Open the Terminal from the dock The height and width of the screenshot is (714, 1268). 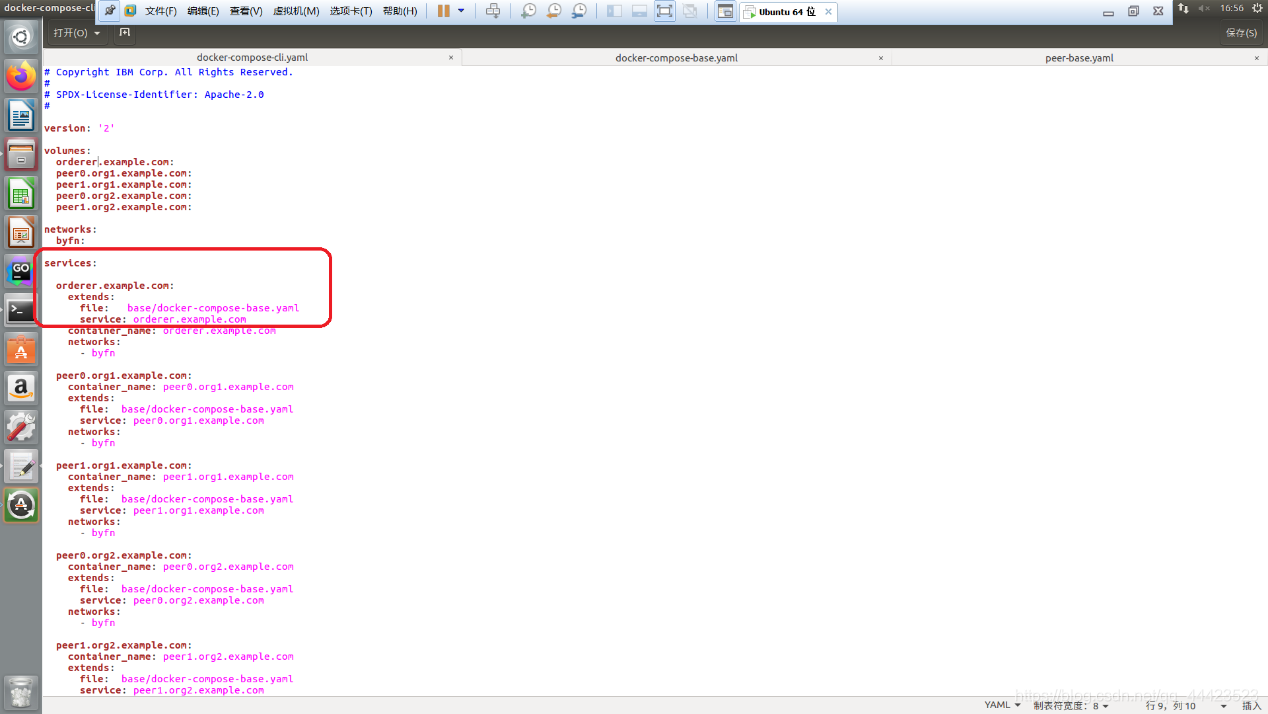[x=21, y=310]
